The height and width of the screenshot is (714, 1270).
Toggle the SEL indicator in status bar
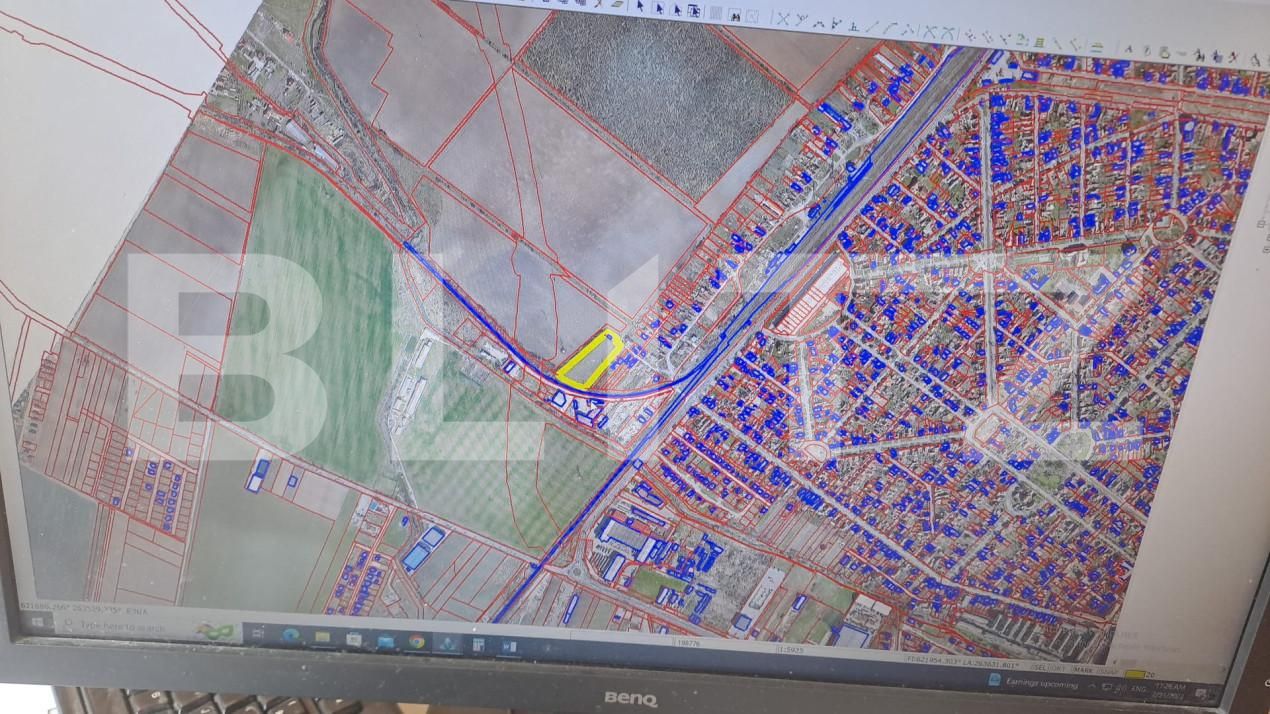pyautogui.click(x=1041, y=665)
